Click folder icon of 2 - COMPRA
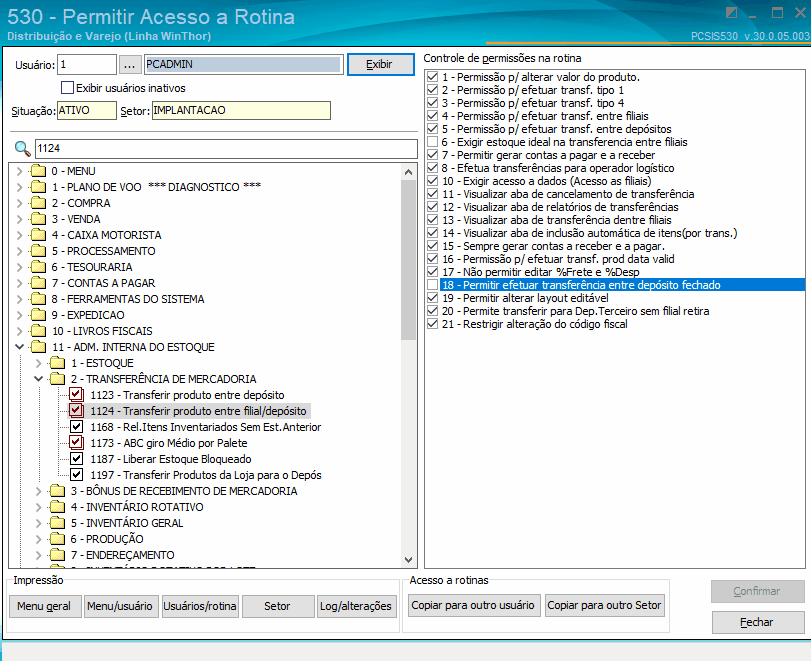This screenshot has height=661, width=811. [38, 203]
